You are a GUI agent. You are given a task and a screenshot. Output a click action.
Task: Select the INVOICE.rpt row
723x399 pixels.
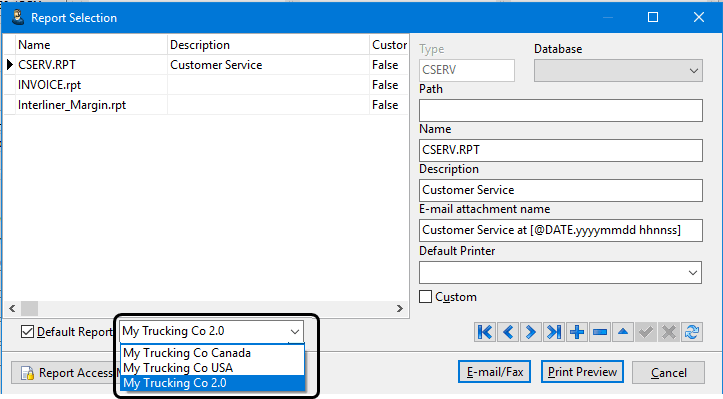pyautogui.click(x=206, y=85)
